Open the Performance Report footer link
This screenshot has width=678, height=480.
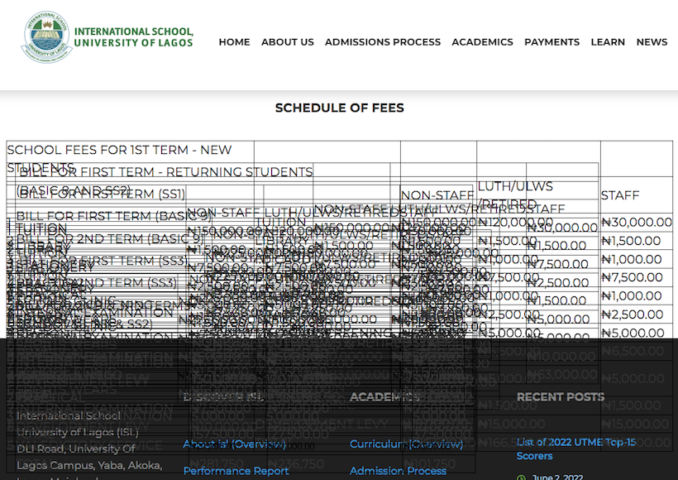tap(236, 471)
